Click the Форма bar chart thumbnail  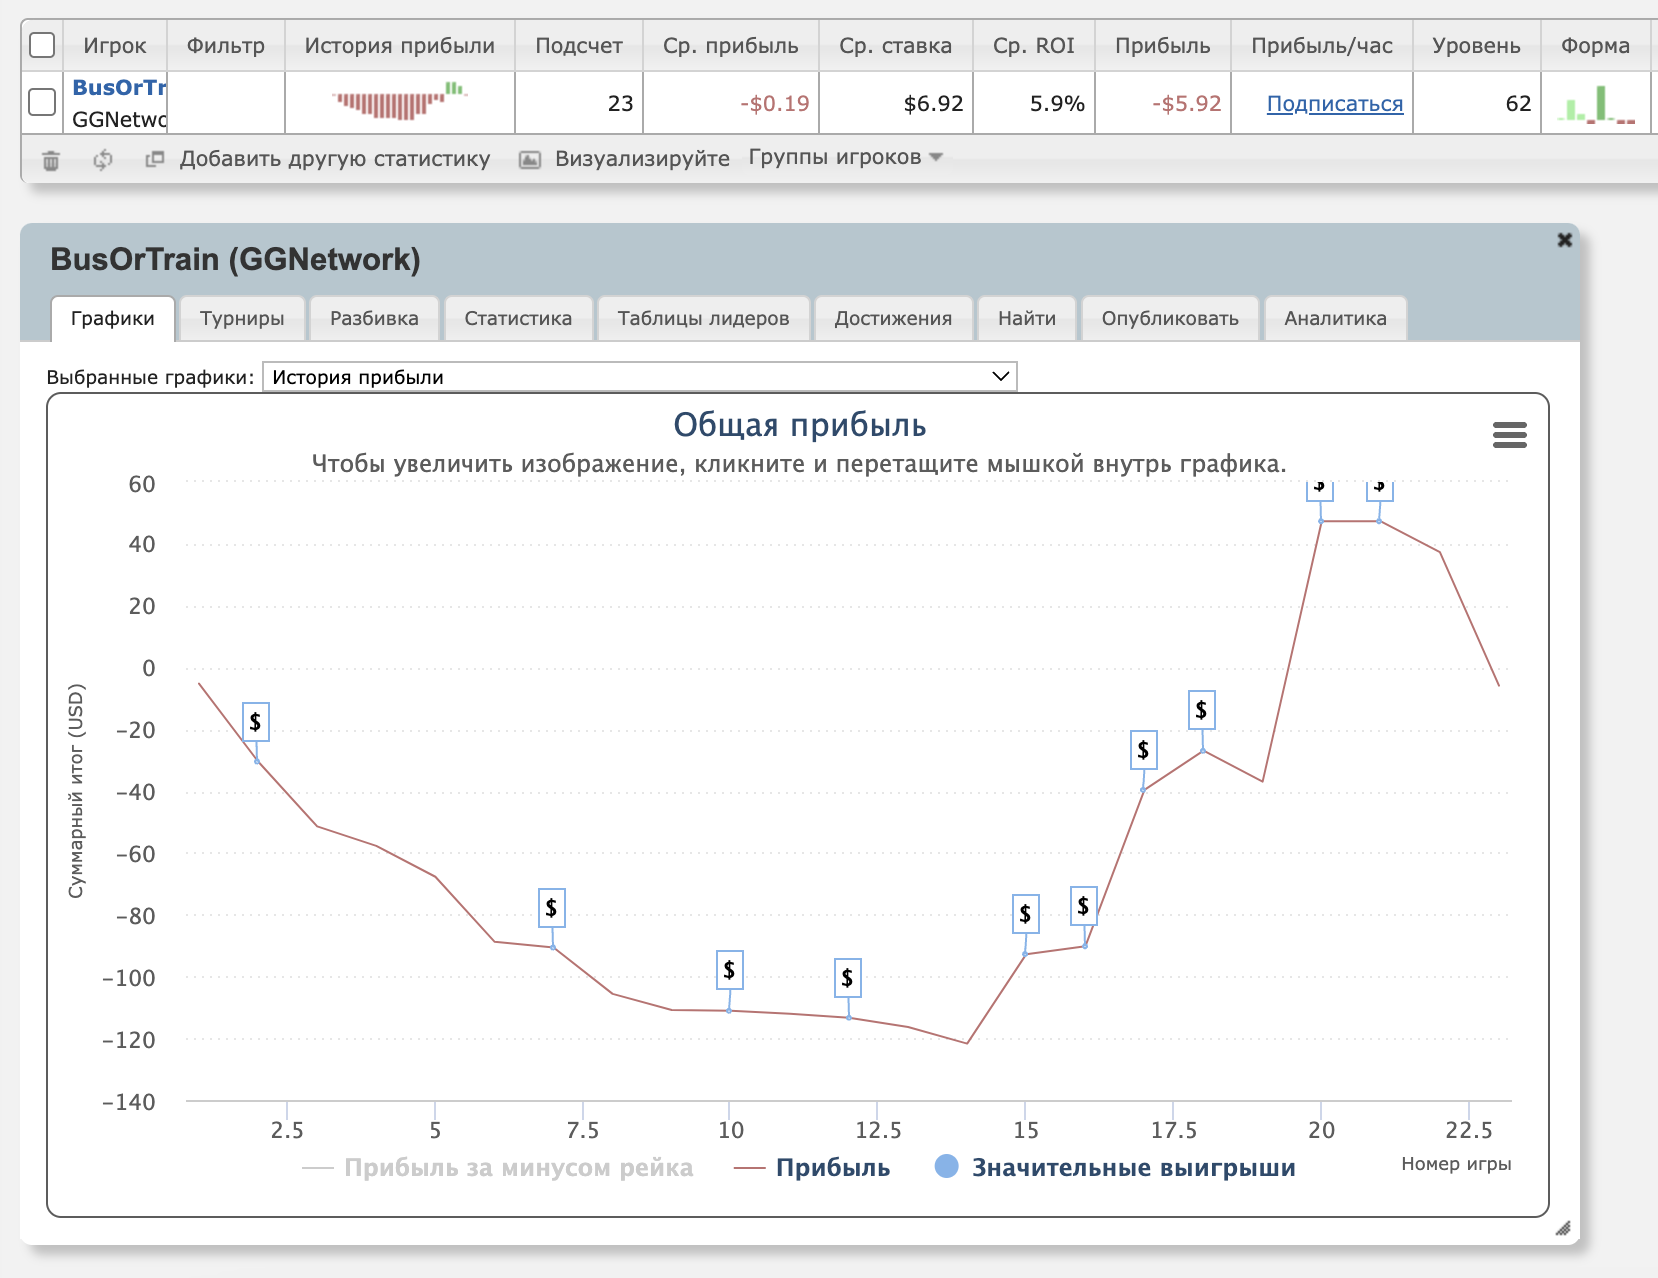pyautogui.click(x=1596, y=103)
